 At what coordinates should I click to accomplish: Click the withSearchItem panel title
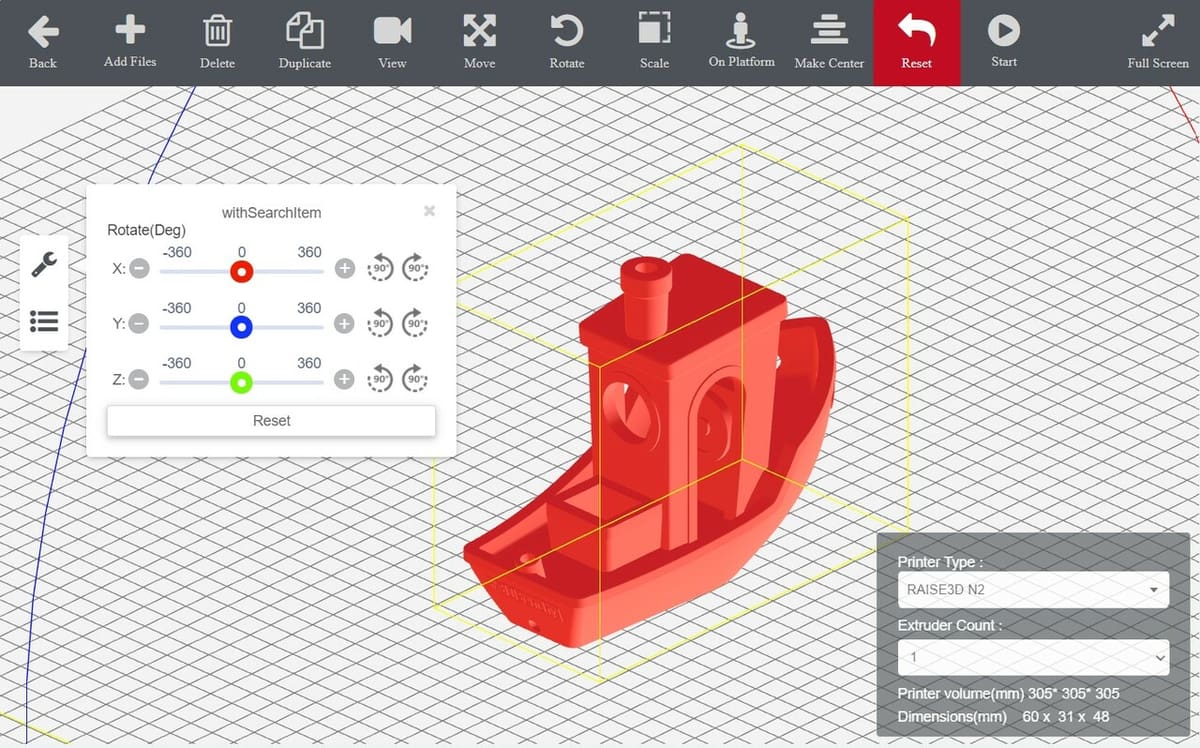[x=271, y=213]
